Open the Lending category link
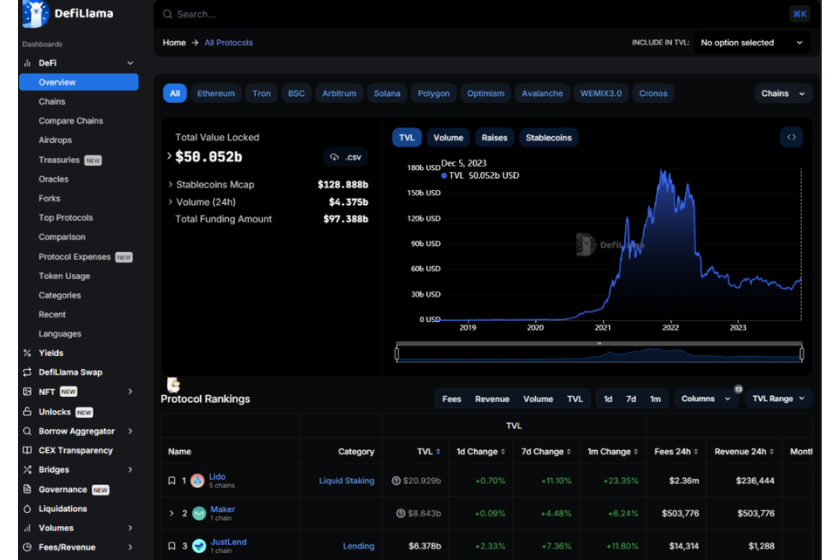The width and height of the screenshot is (840, 560). pos(358,546)
